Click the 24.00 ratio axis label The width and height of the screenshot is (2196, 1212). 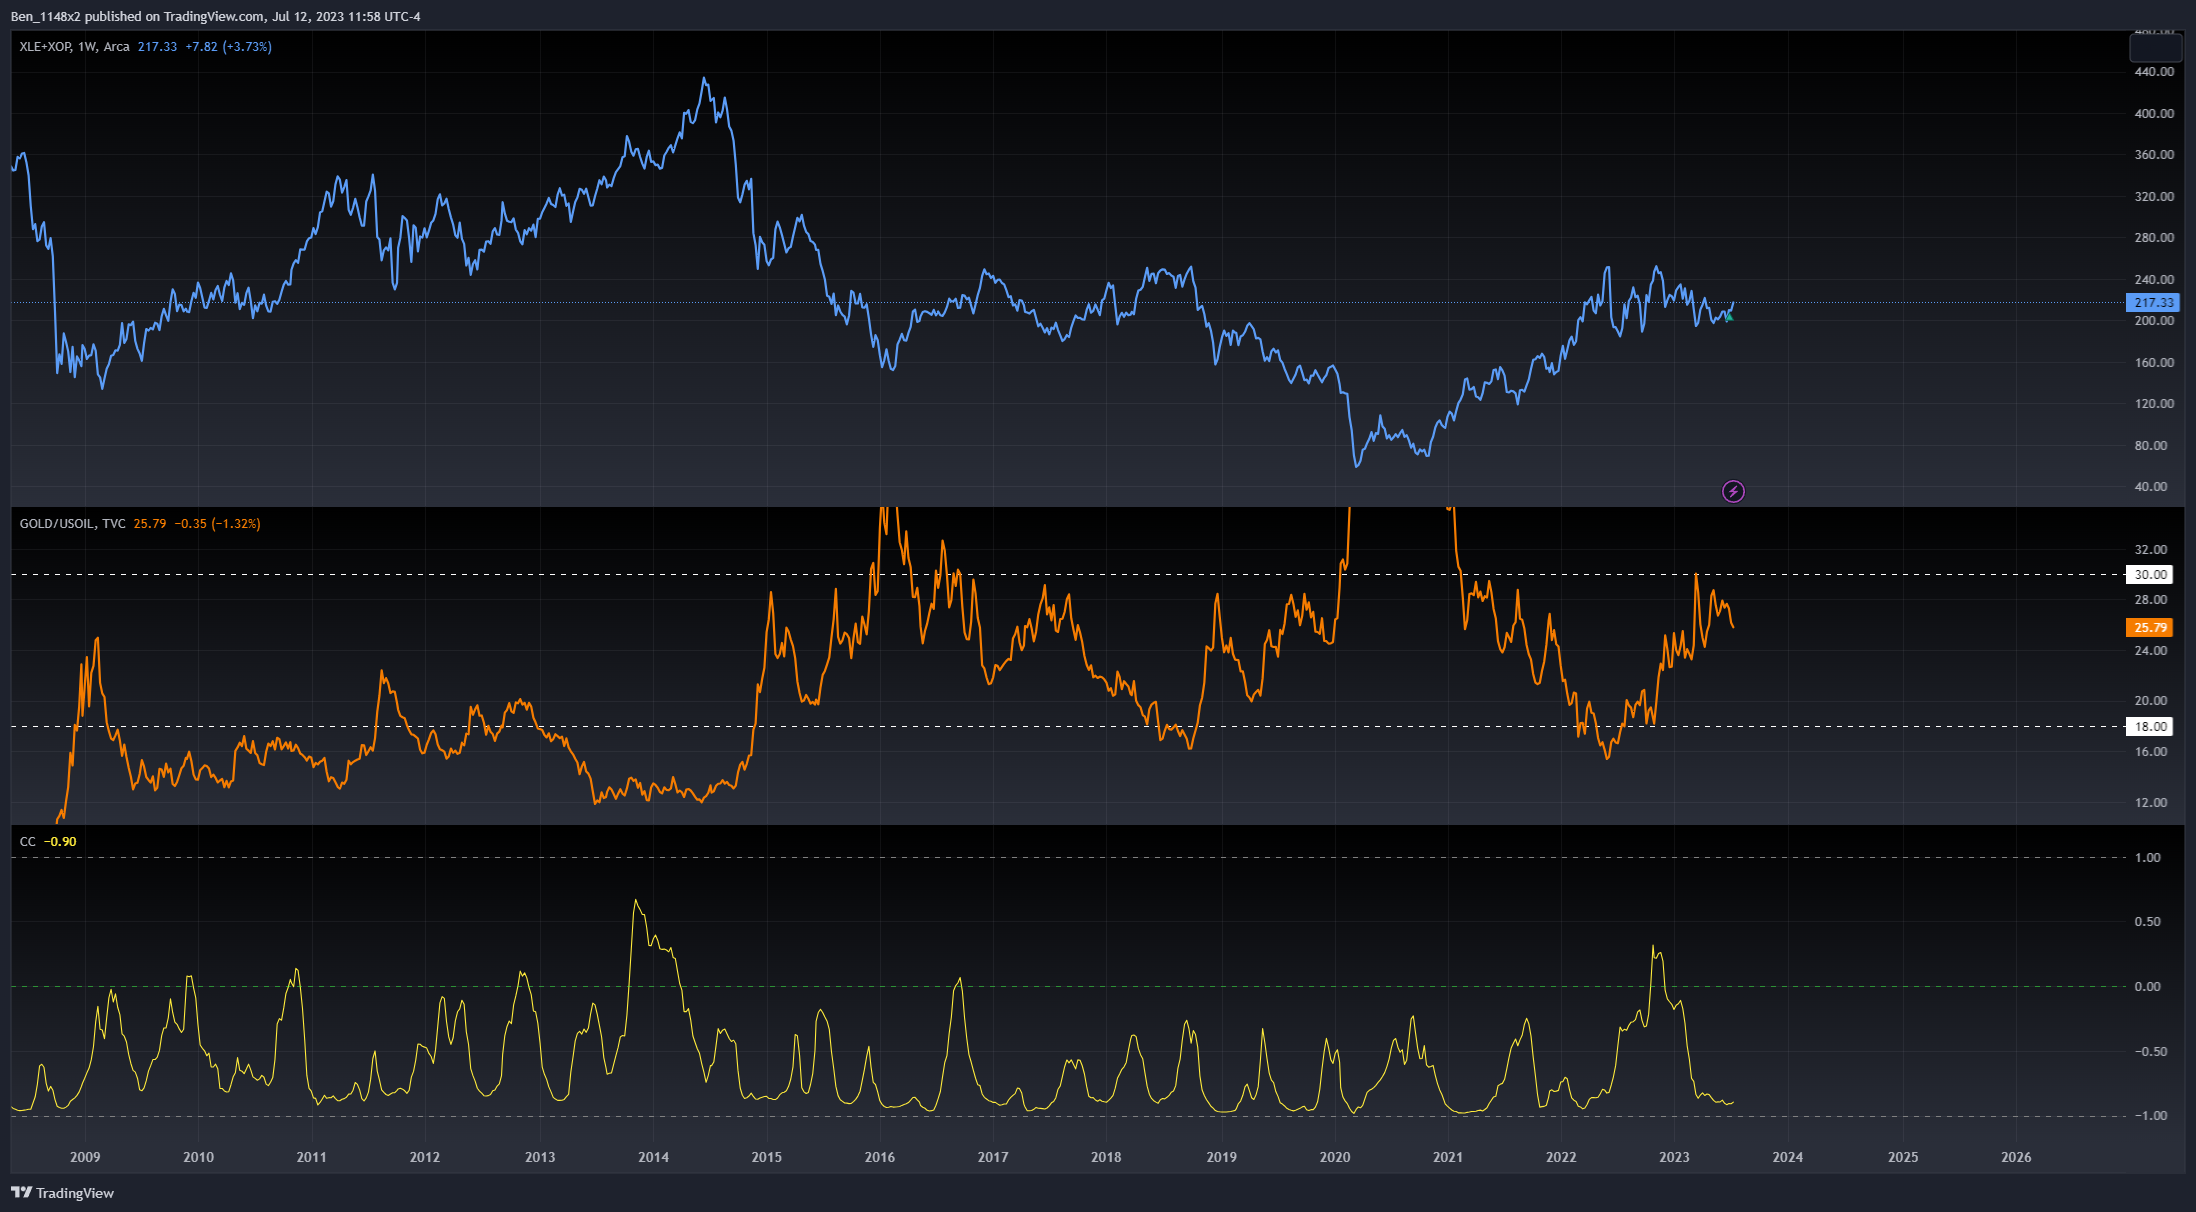[x=2151, y=651]
